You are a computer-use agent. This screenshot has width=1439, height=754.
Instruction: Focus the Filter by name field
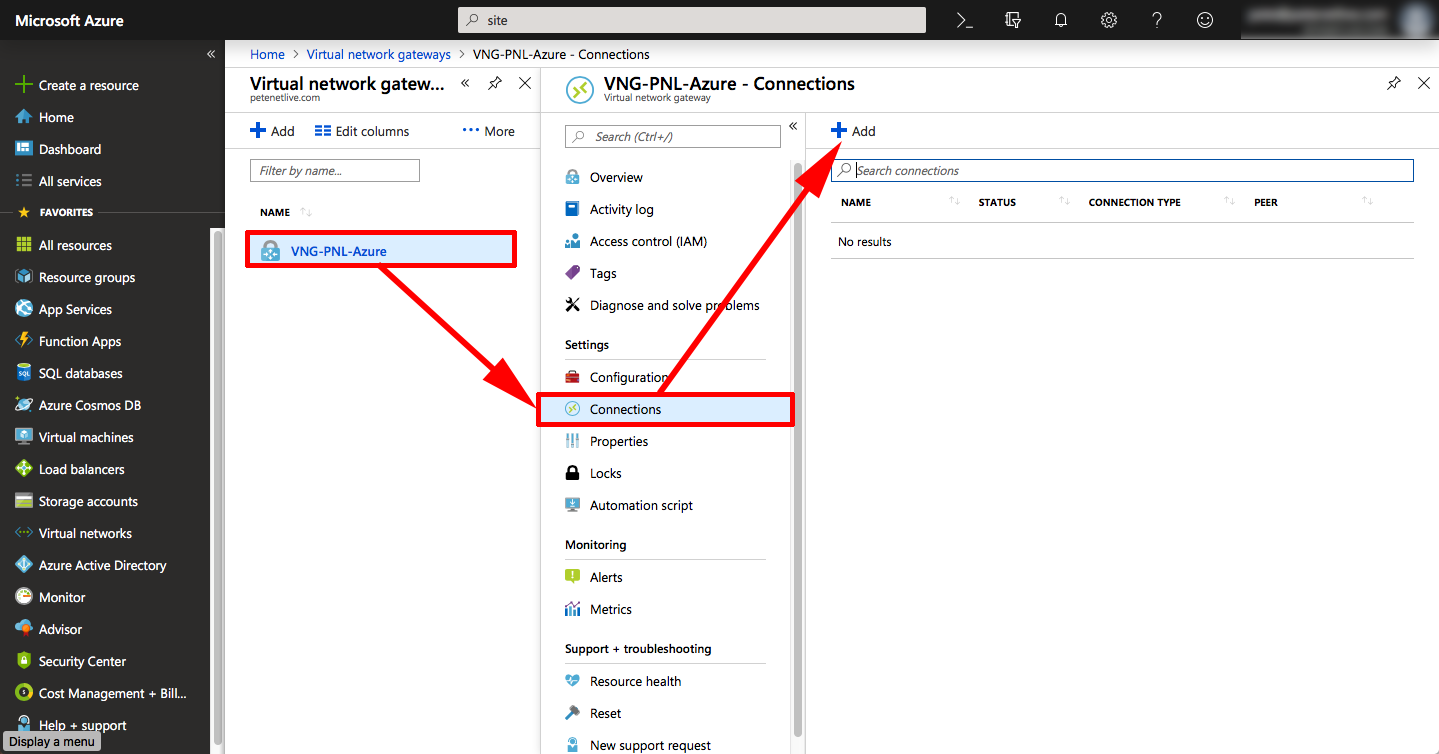point(335,171)
